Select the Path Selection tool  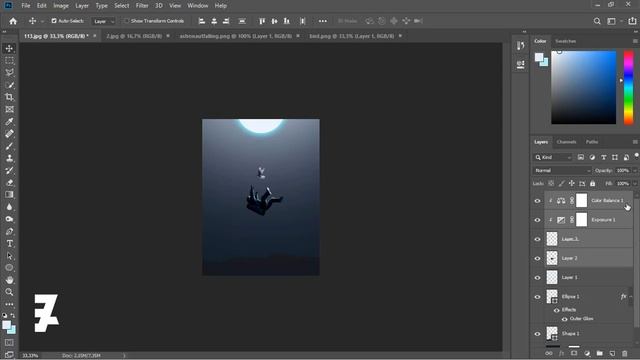tap(9, 256)
